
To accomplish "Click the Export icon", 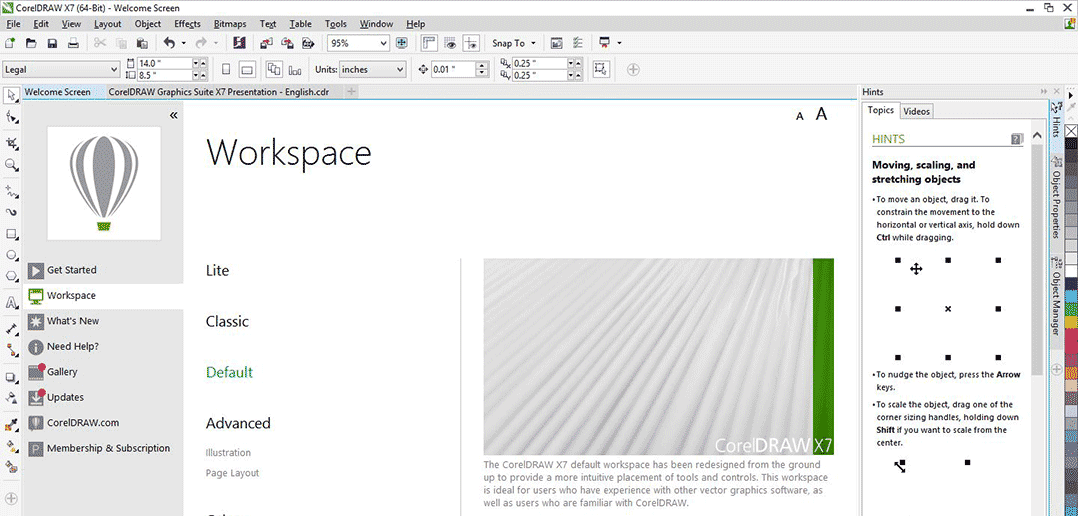I will (x=287, y=43).
